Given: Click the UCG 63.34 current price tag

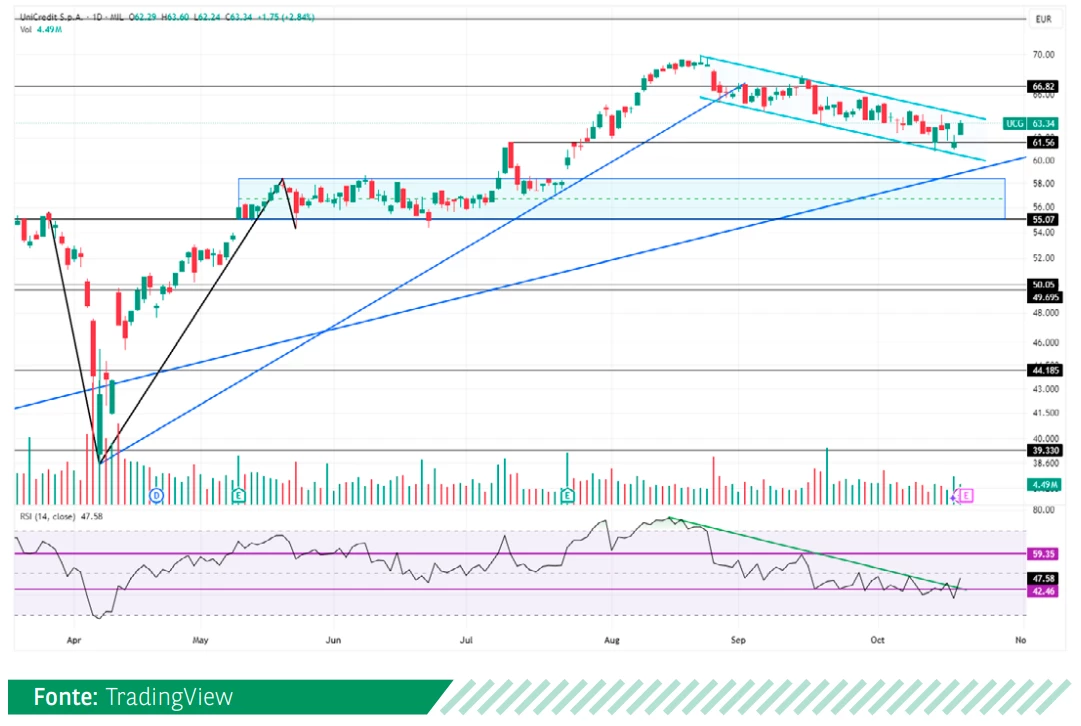Looking at the screenshot, I should (x=1031, y=123).
